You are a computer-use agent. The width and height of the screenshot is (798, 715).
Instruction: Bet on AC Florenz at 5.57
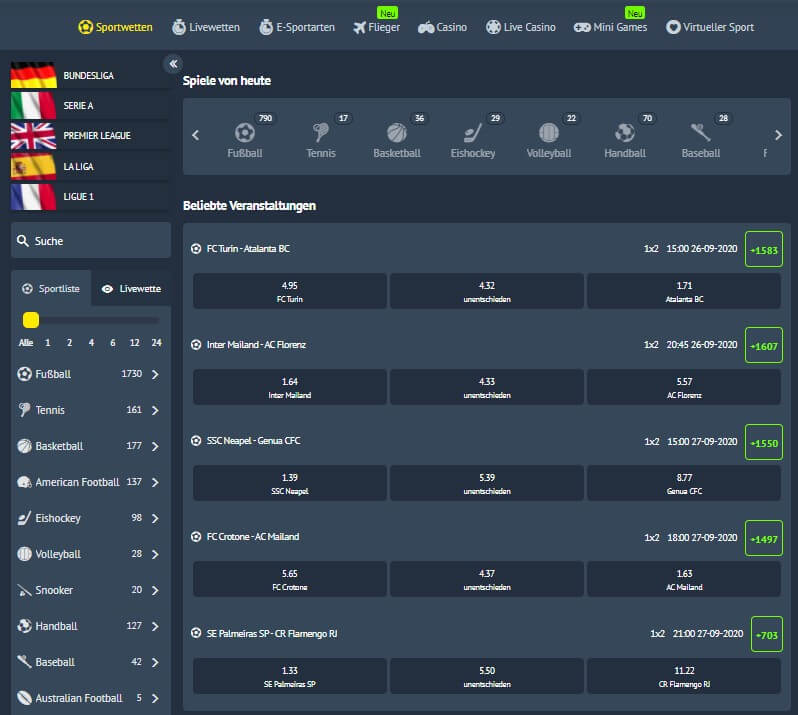tap(684, 387)
